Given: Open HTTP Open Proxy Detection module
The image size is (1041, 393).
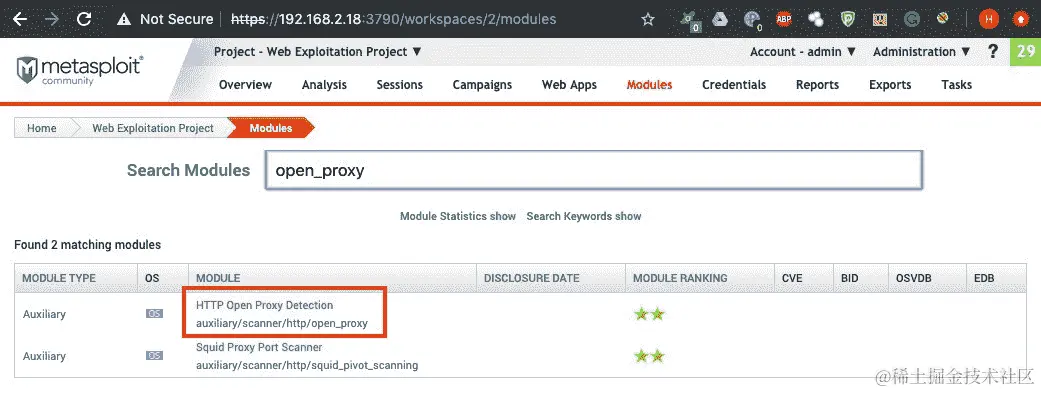Looking at the screenshot, I should pyautogui.click(x=264, y=305).
